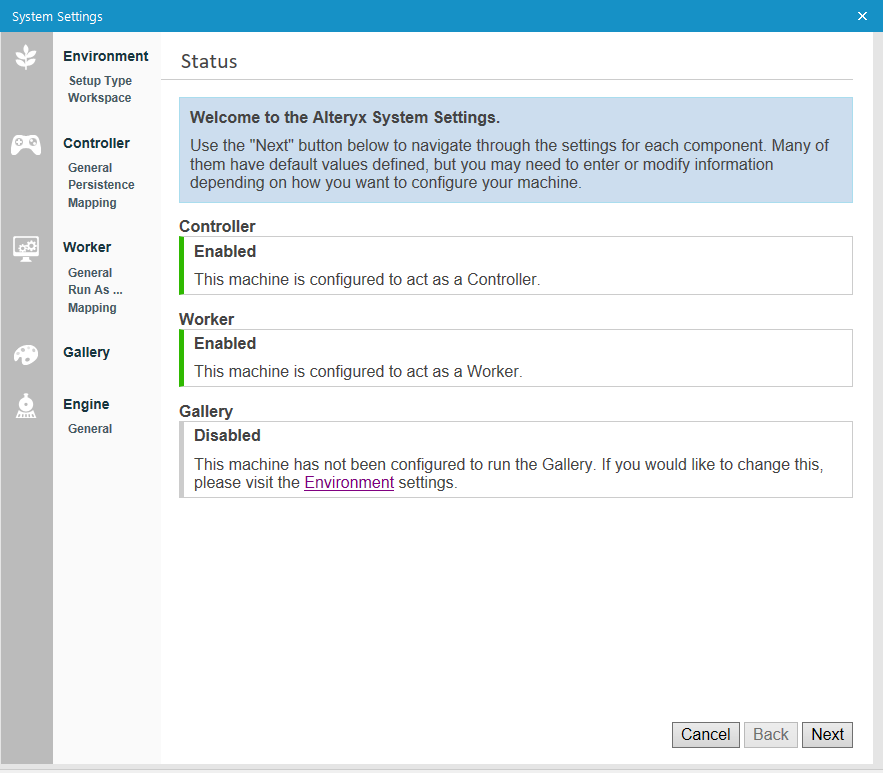The image size is (883, 773).
Task: Open Persistence settings under Controller
Action: (x=101, y=185)
